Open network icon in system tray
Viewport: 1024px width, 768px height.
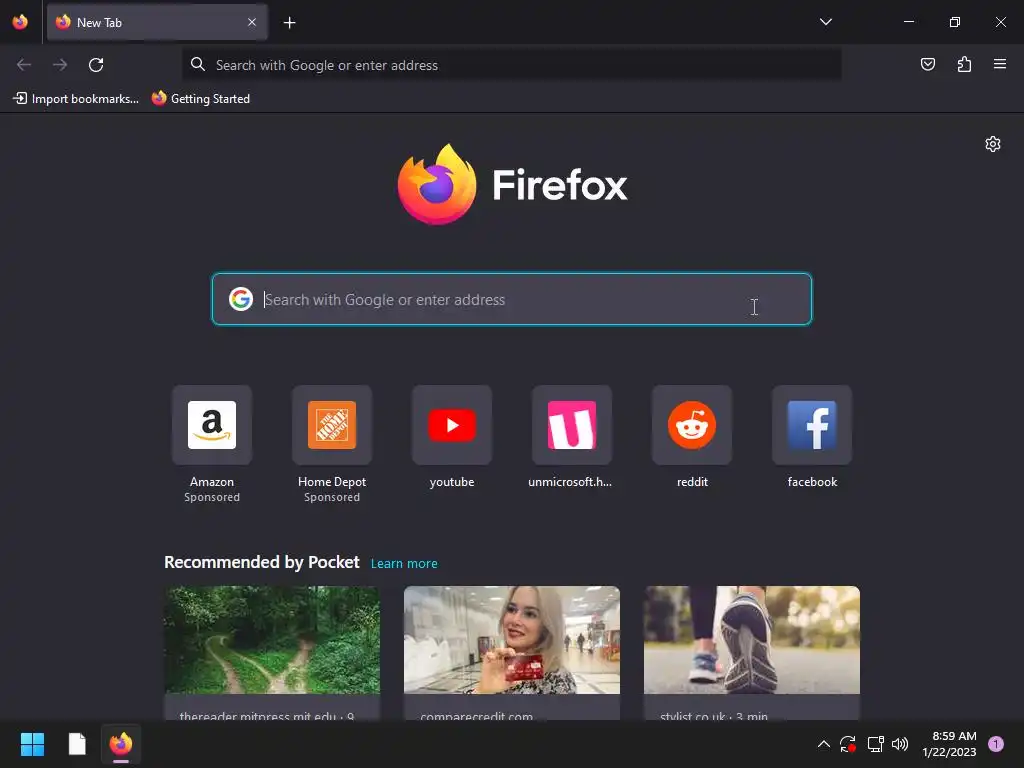pyautogui.click(x=875, y=744)
